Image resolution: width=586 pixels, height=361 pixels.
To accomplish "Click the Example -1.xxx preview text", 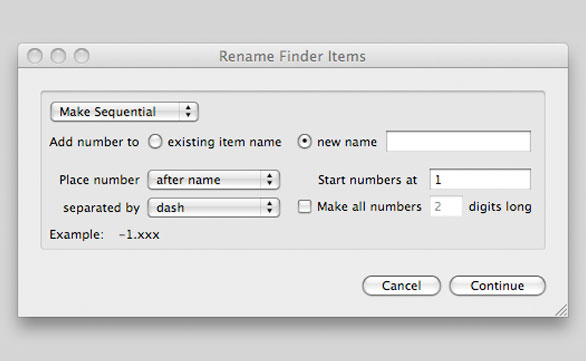I will (x=139, y=235).
